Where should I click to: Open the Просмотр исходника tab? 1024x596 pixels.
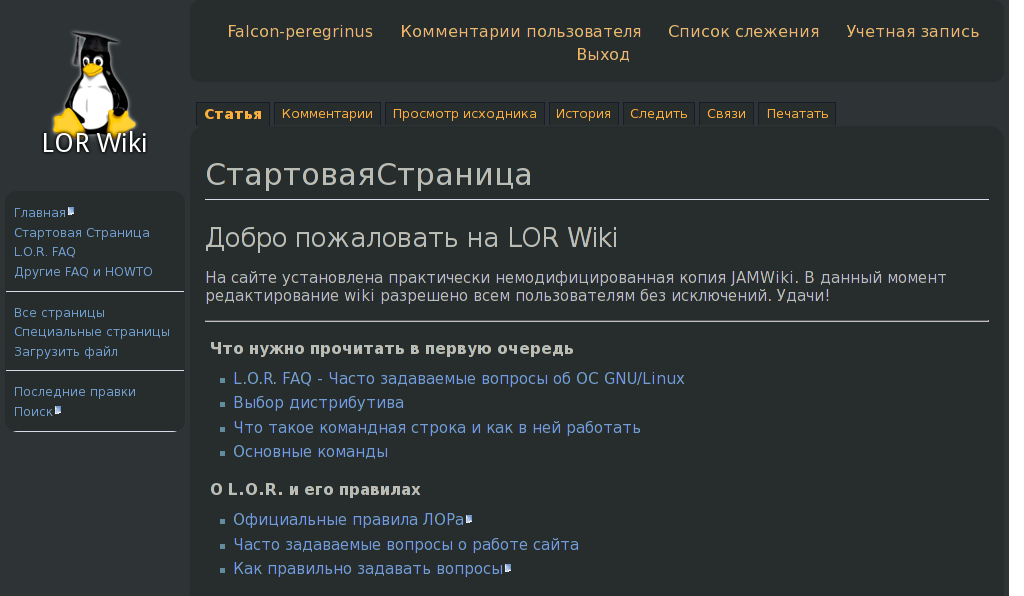point(464,113)
